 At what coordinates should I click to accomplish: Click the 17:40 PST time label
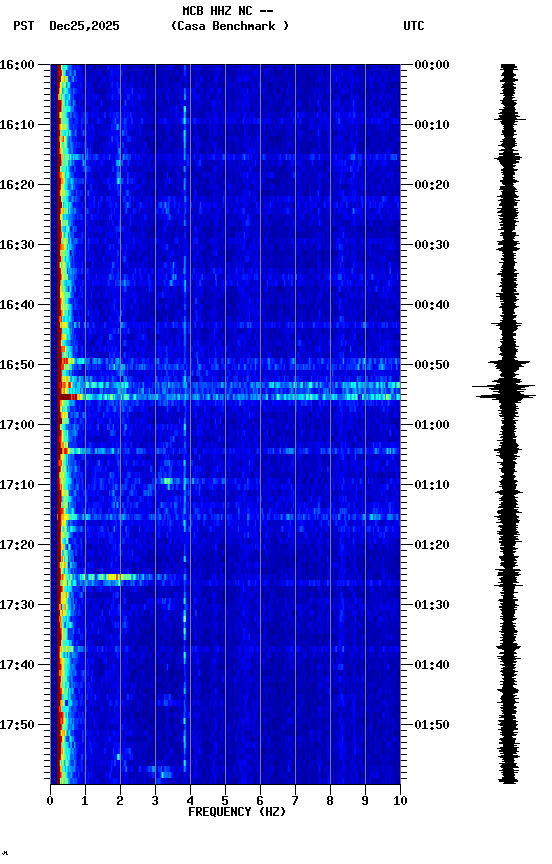point(17,666)
